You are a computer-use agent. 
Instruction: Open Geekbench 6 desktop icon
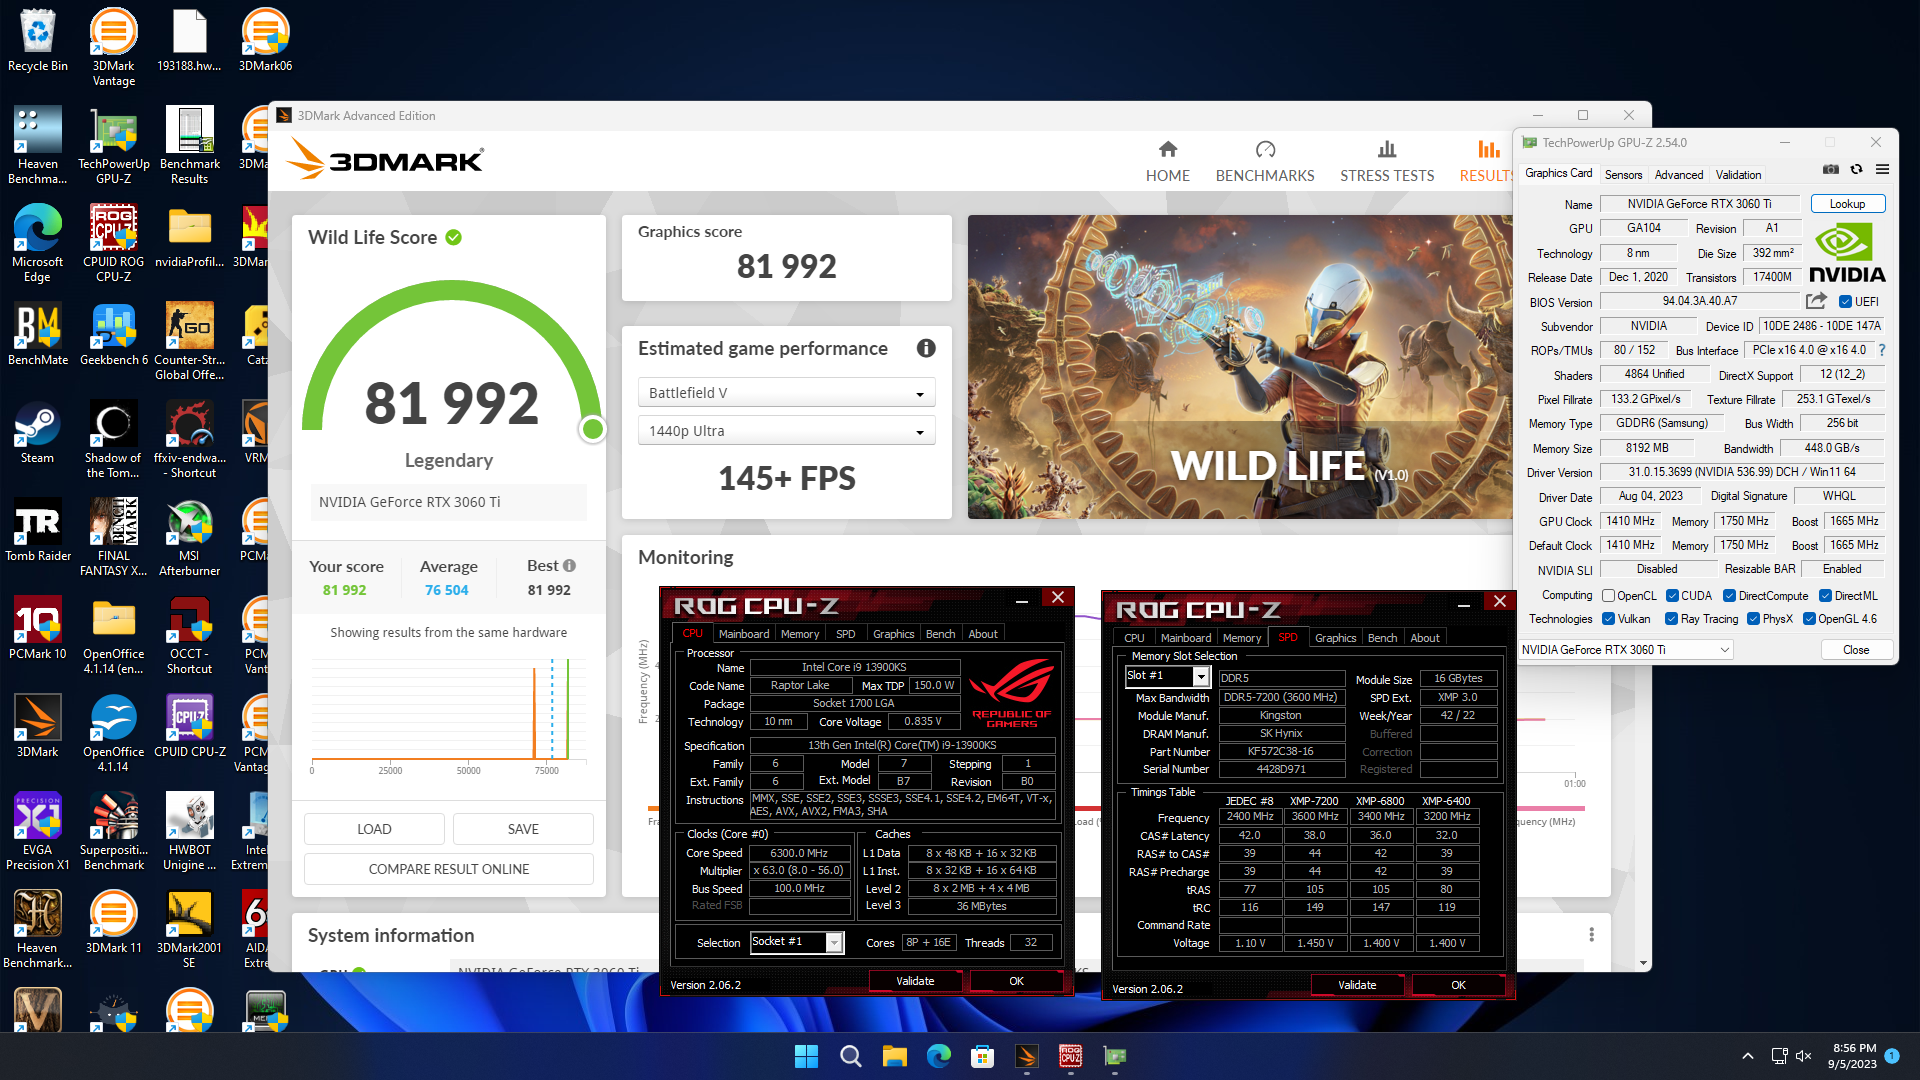click(114, 335)
